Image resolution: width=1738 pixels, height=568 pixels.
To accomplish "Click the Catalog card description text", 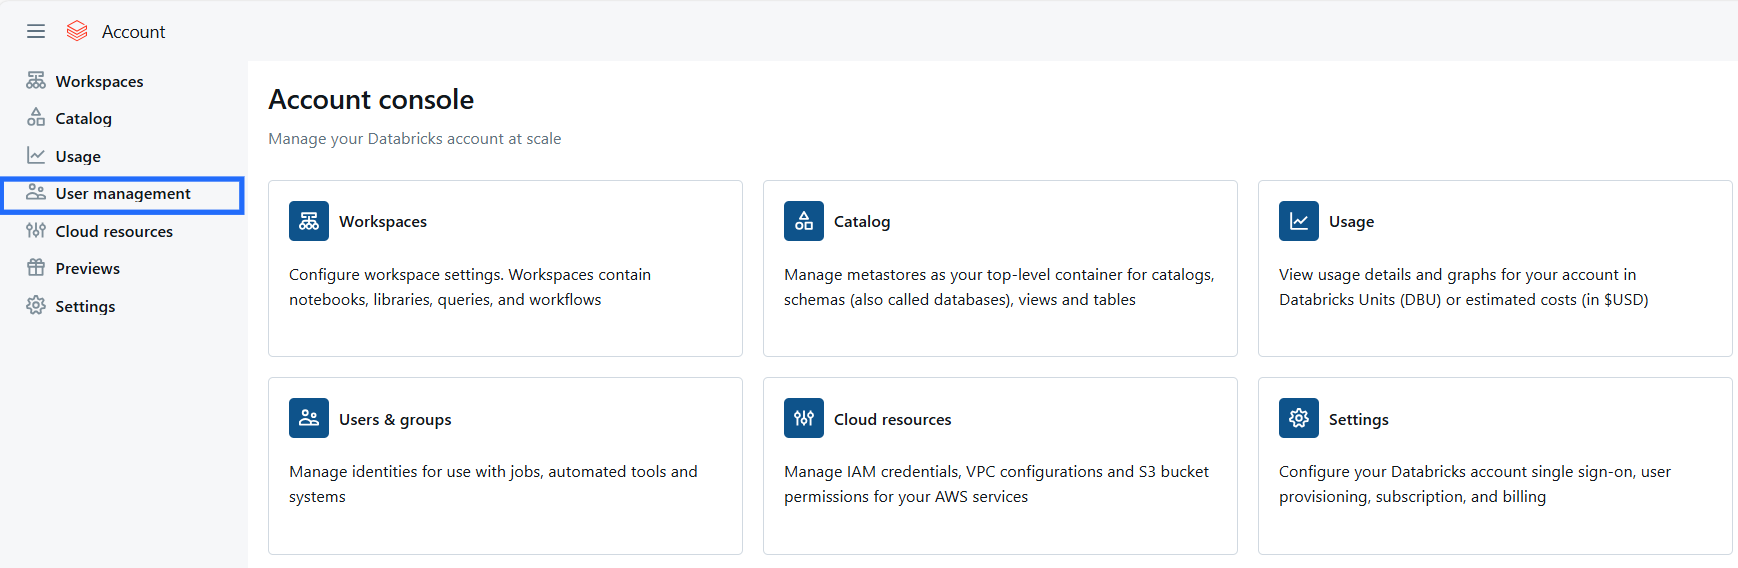I will click(998, 287).
